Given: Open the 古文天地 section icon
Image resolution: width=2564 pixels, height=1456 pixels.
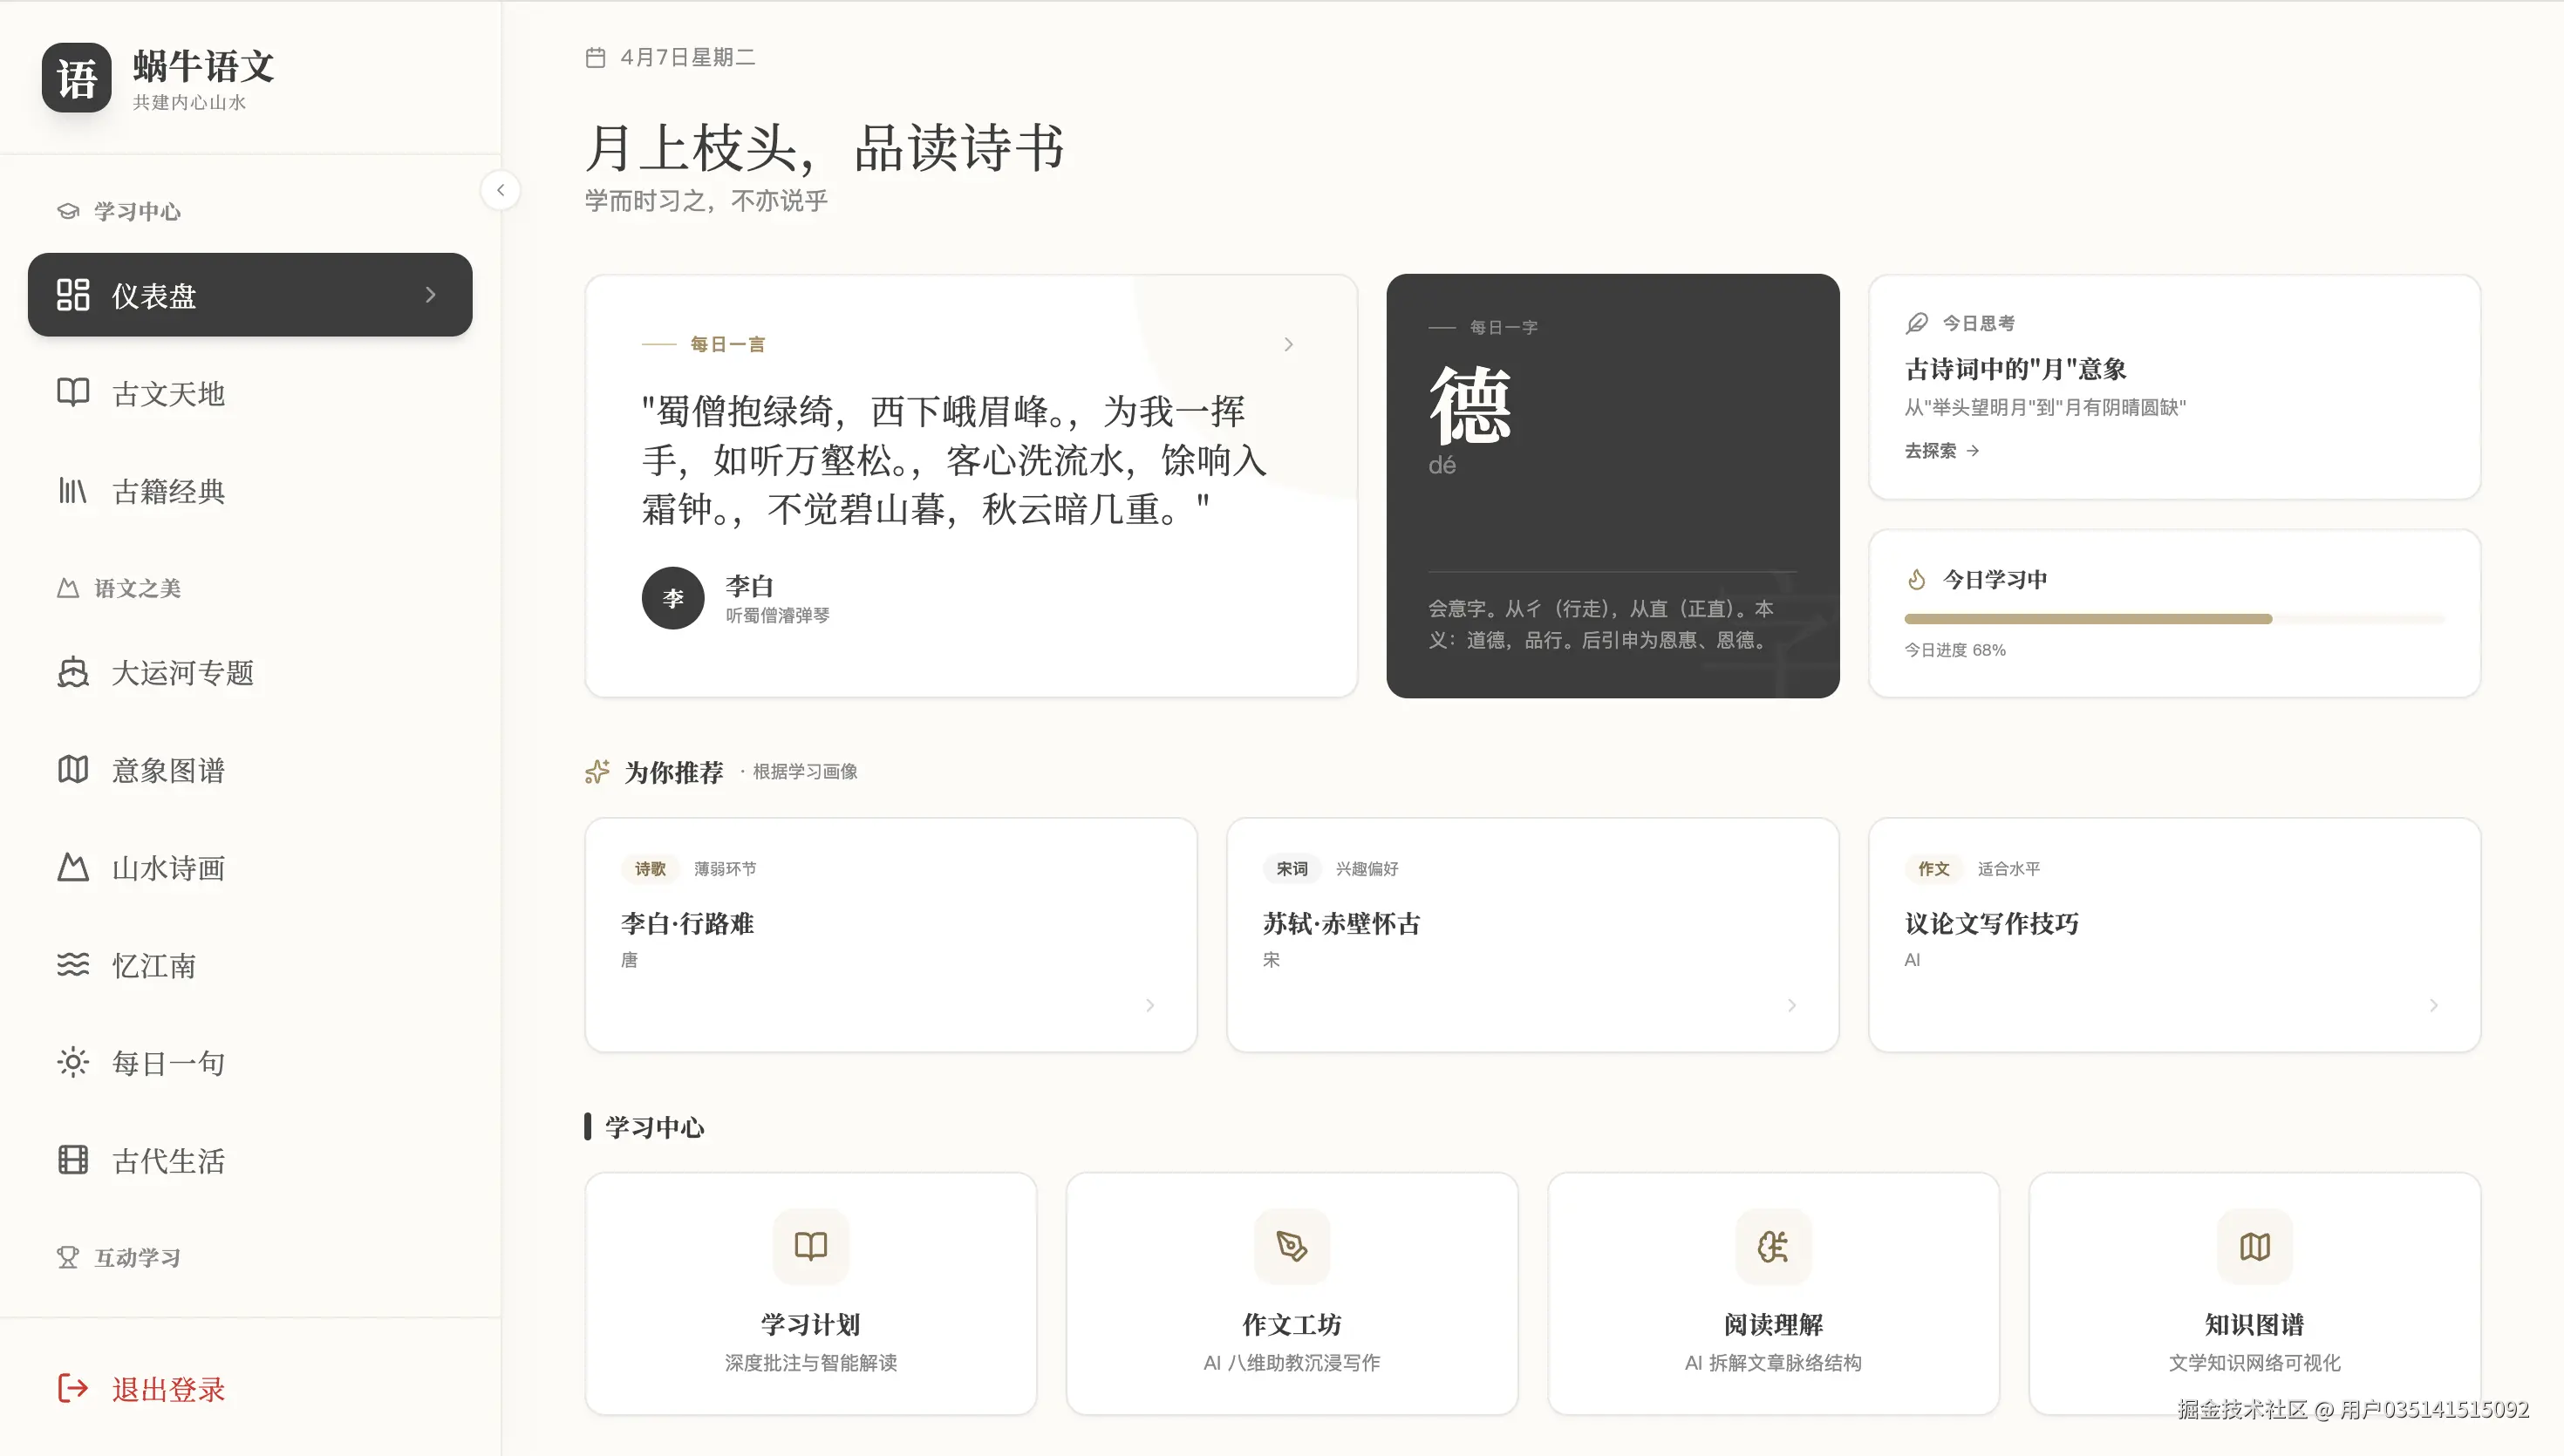Looking at the screenshot, I should (x=72, y=393).
